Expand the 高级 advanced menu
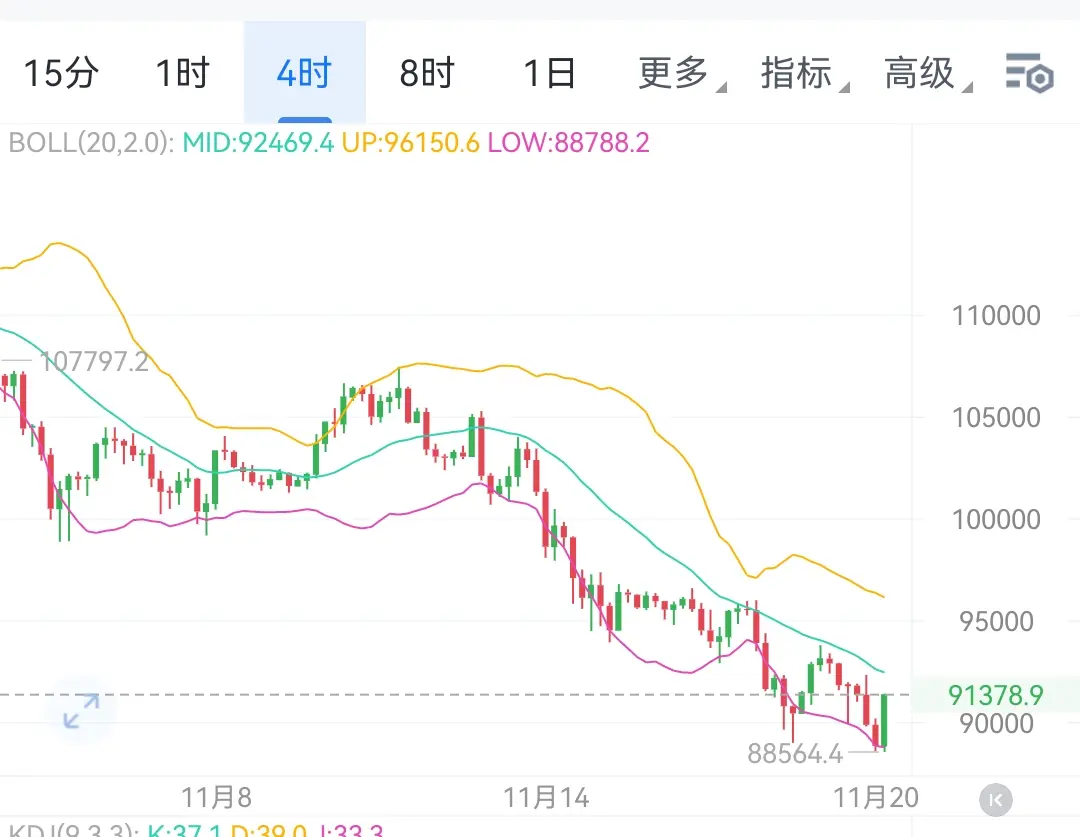This screenshot has height=837, width=1080. (927, 72)
